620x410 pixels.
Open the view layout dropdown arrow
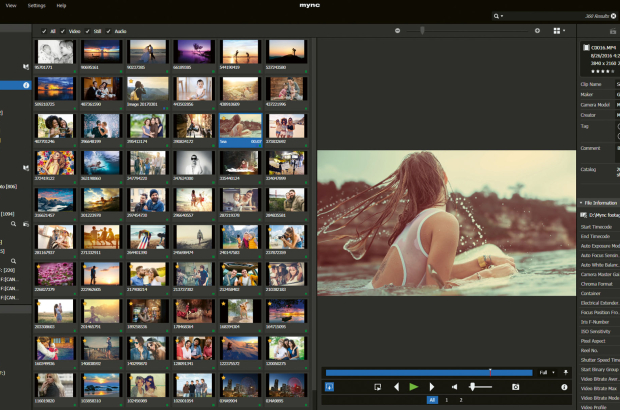(564, 30)
